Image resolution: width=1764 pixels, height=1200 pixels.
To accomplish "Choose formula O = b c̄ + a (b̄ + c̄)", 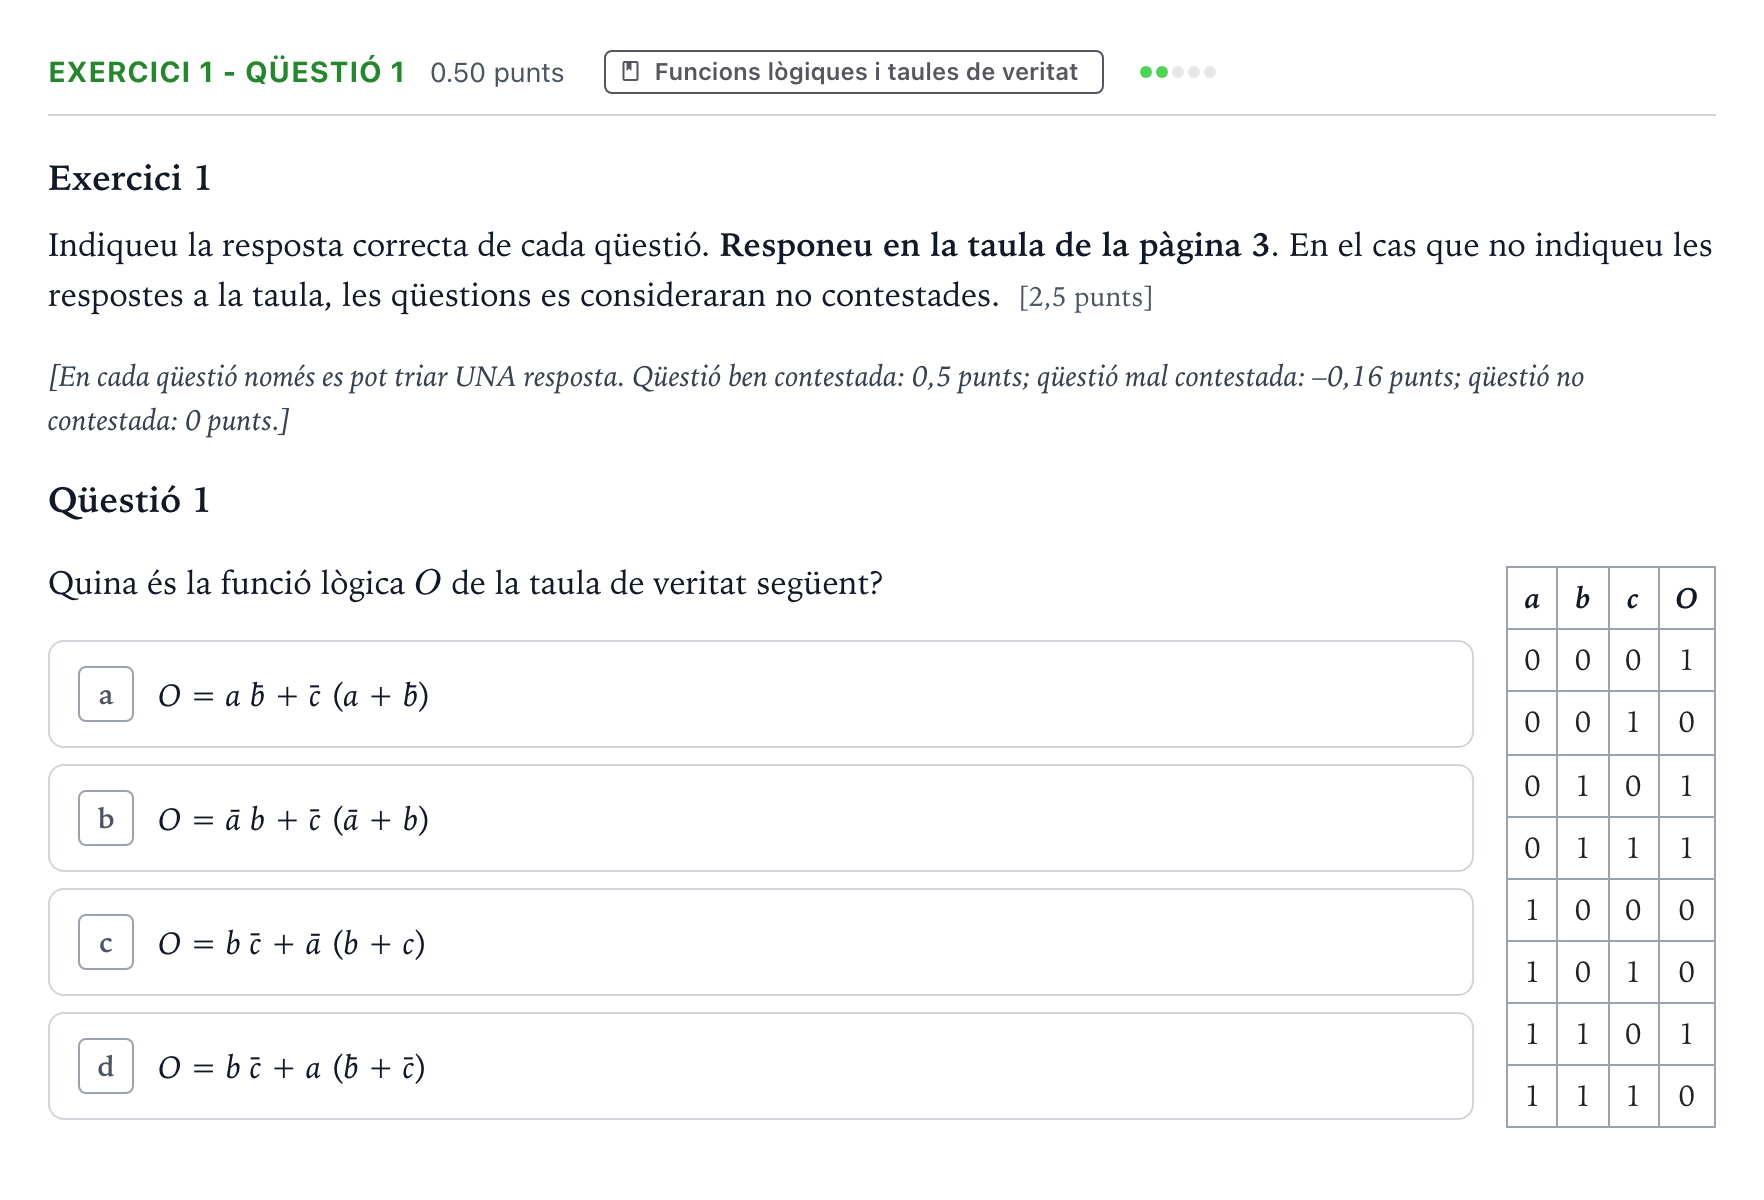I will [291, 1067].
